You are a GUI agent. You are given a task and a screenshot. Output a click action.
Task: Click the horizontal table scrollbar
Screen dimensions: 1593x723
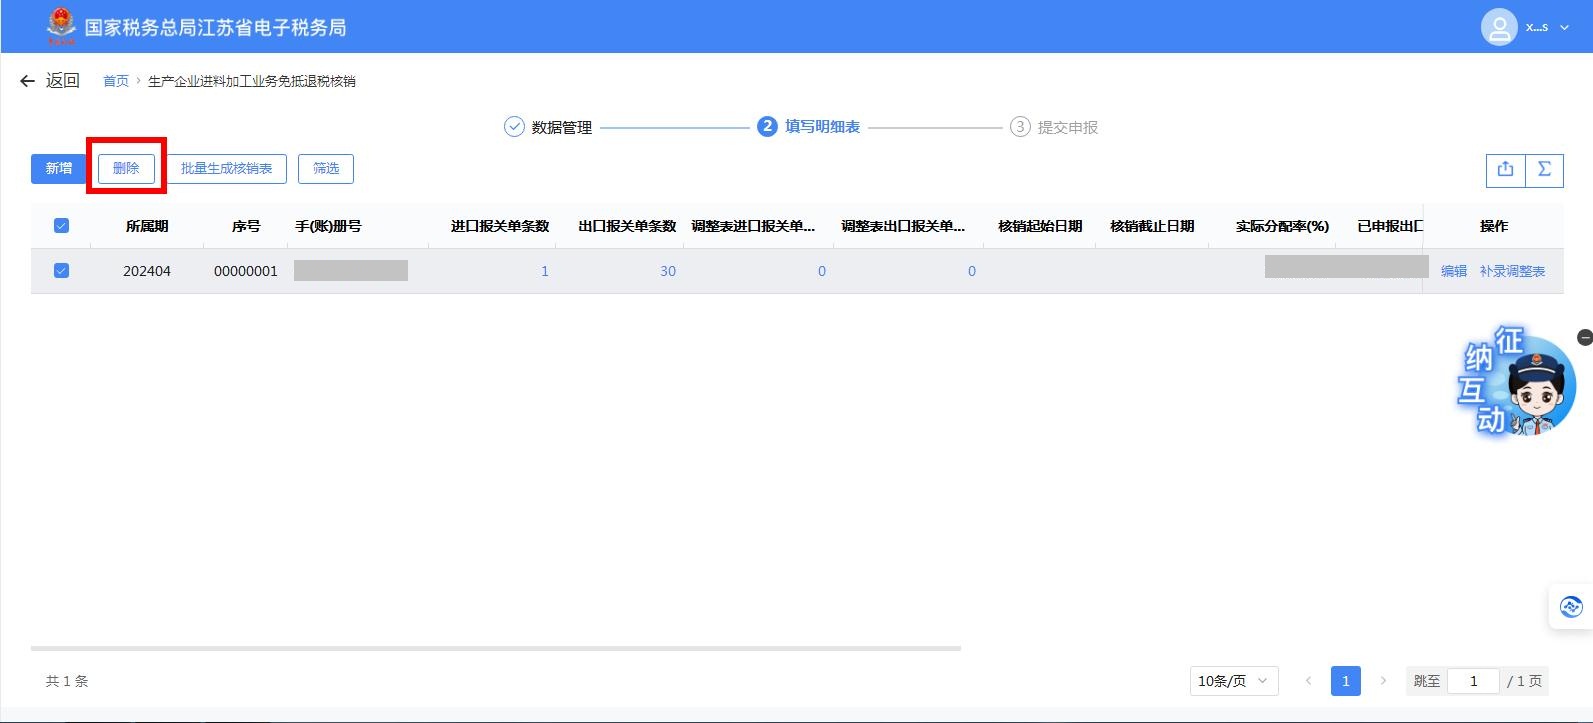point(495,648)
